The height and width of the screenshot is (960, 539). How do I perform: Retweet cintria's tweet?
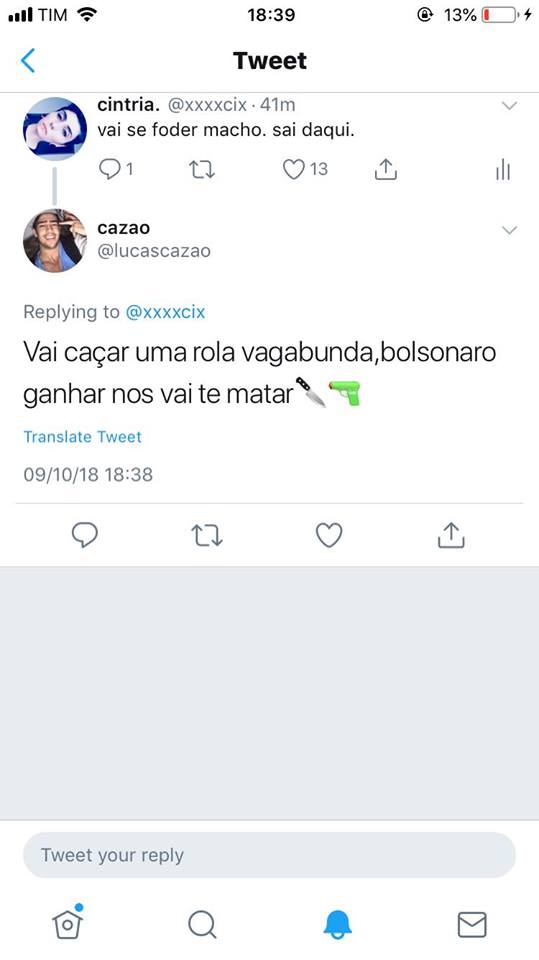[x=202, y=170]
